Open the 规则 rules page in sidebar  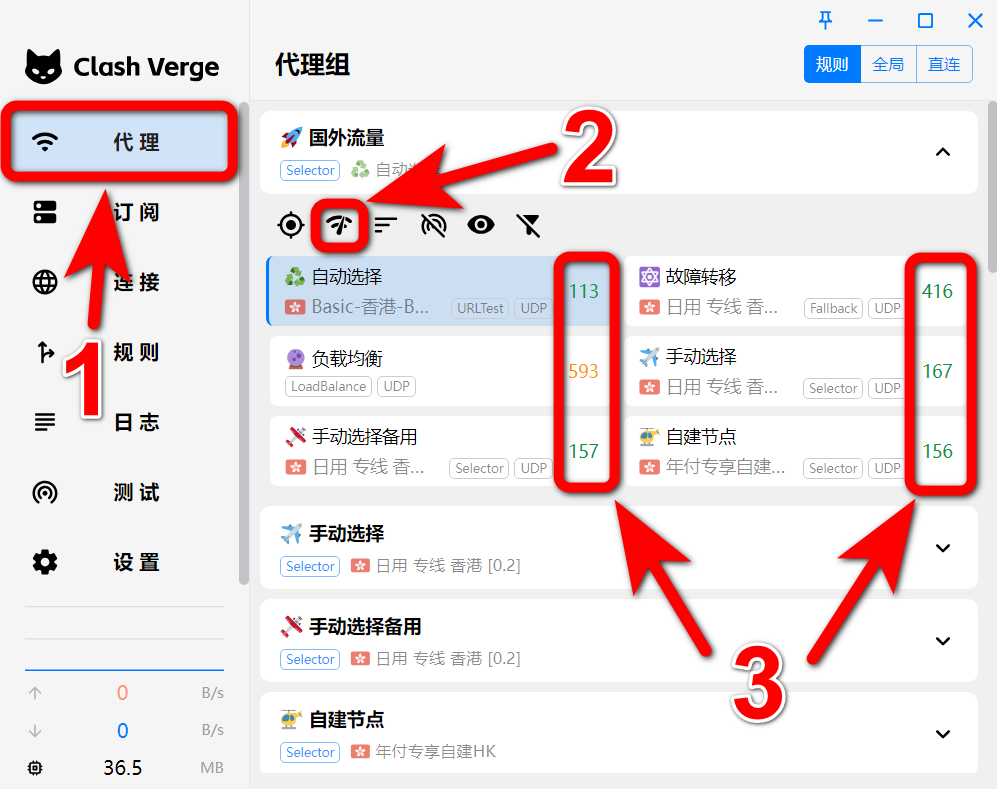click(120, 352)
